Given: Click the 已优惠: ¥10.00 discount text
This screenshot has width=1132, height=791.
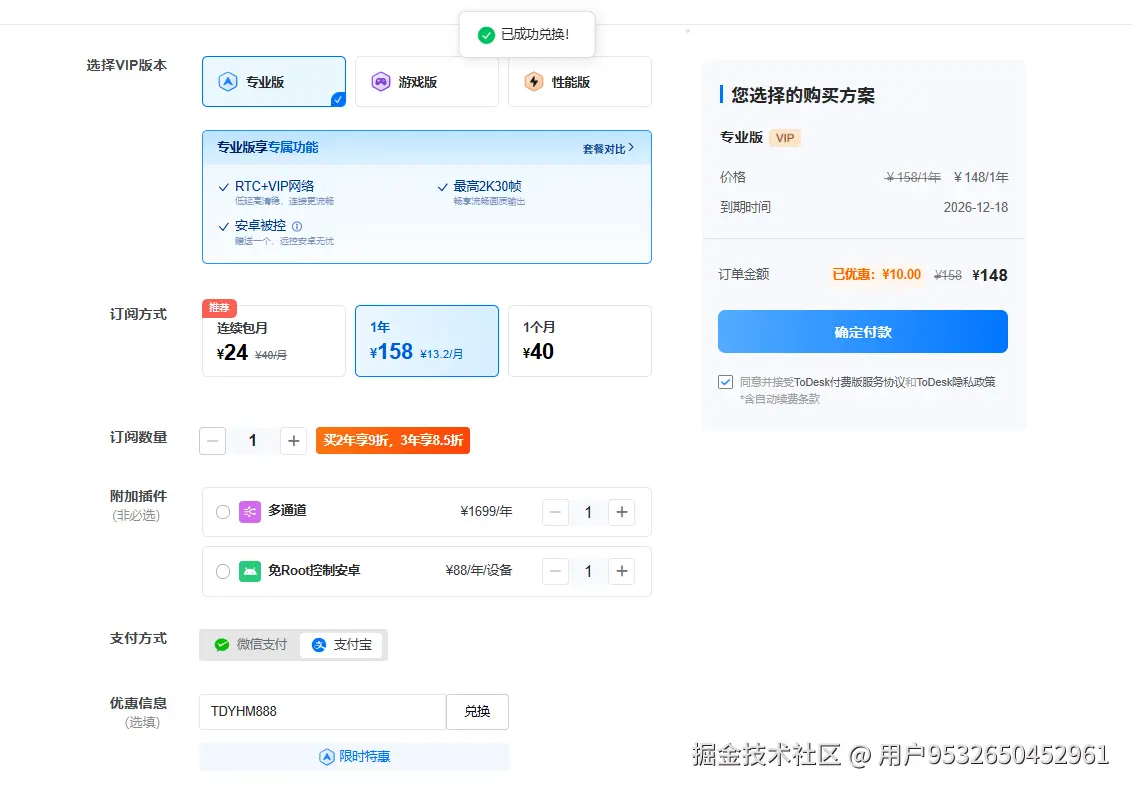Looking at the screenshot, I should (x=876, y=274).
